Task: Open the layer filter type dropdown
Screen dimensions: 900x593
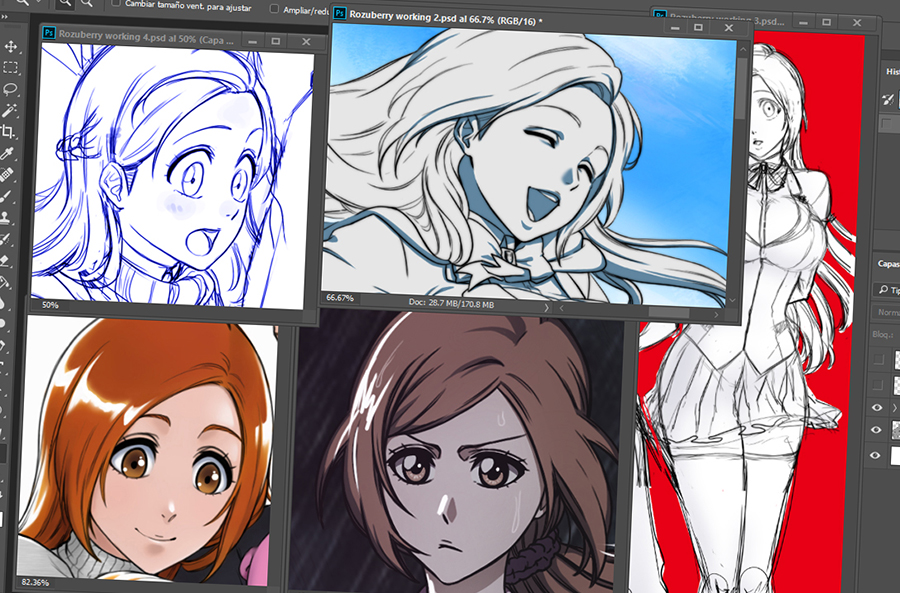Action: click(887, 290)
